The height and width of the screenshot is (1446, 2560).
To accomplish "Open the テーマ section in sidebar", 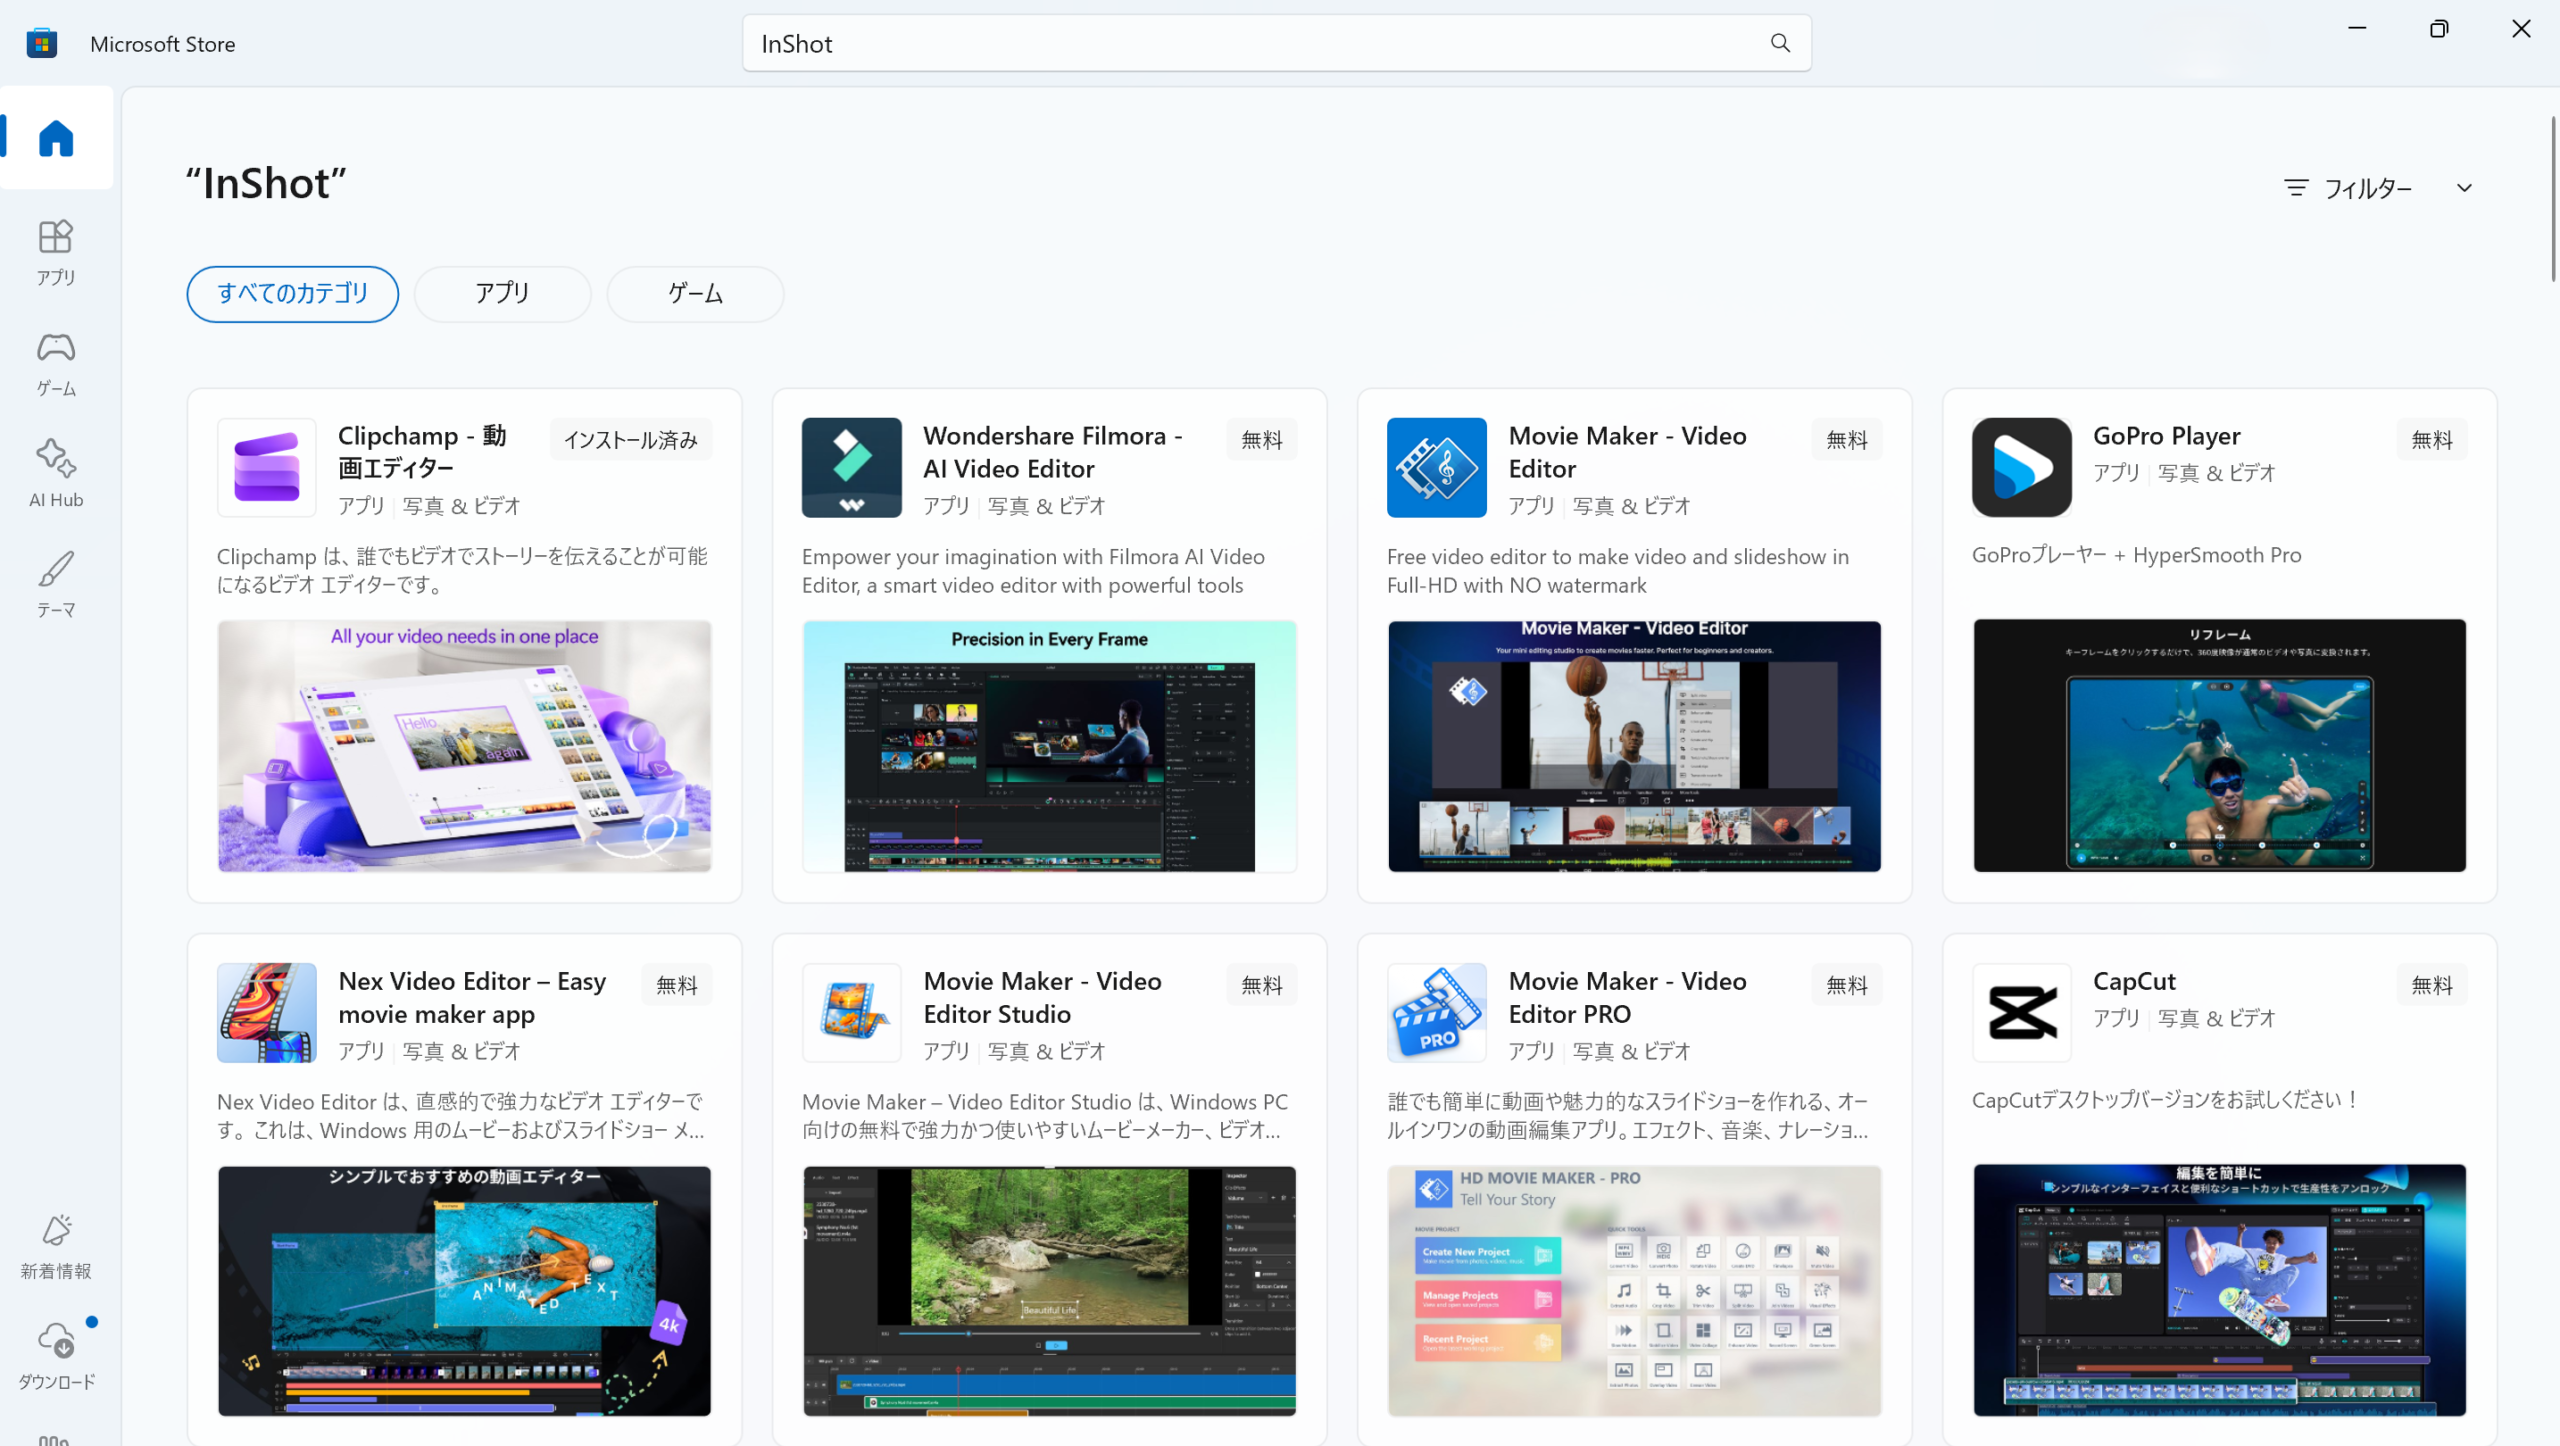I will pos(56,585).
